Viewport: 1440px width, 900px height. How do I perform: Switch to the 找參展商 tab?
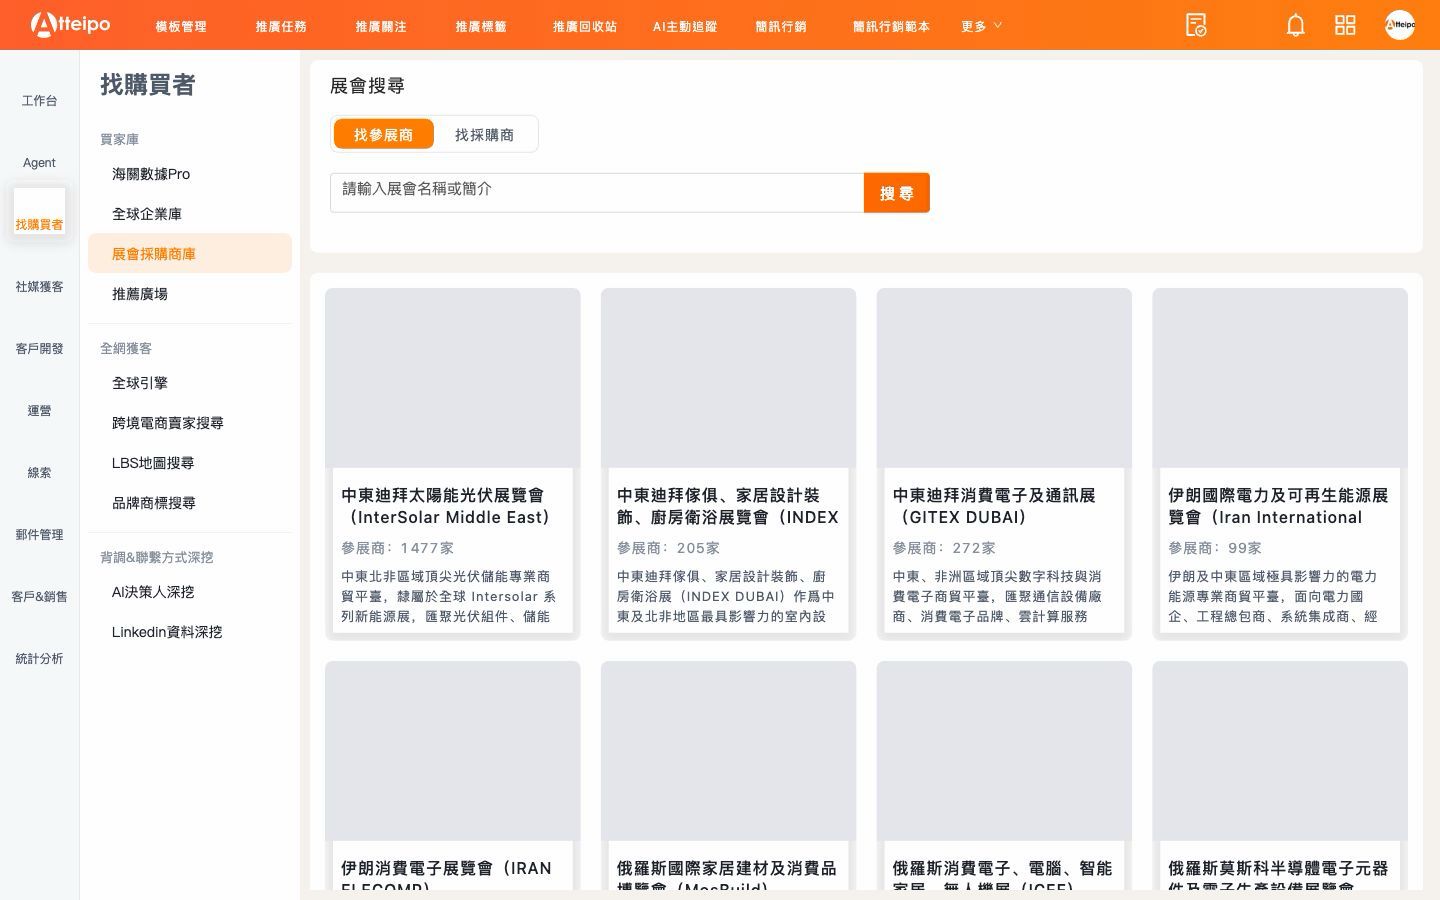tap(383, 134)
